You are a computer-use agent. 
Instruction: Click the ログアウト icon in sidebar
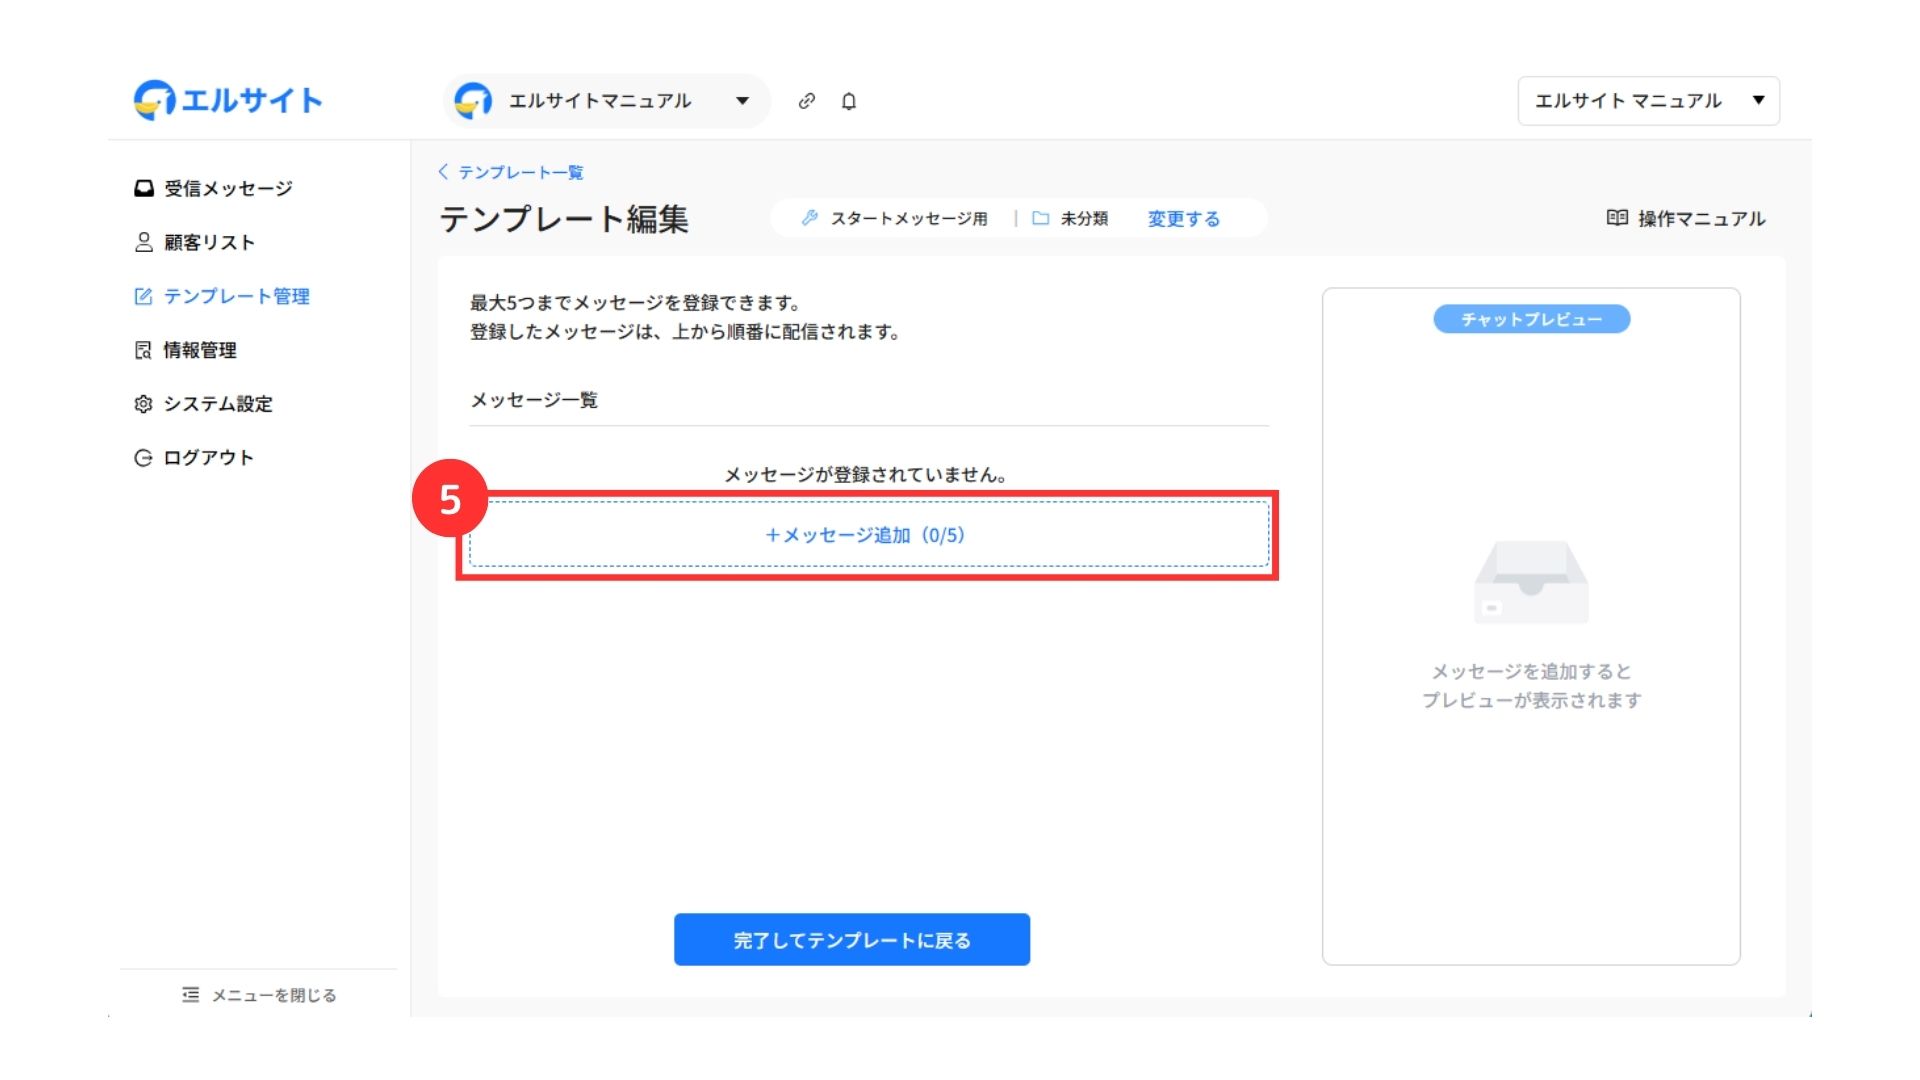point(144,458)
